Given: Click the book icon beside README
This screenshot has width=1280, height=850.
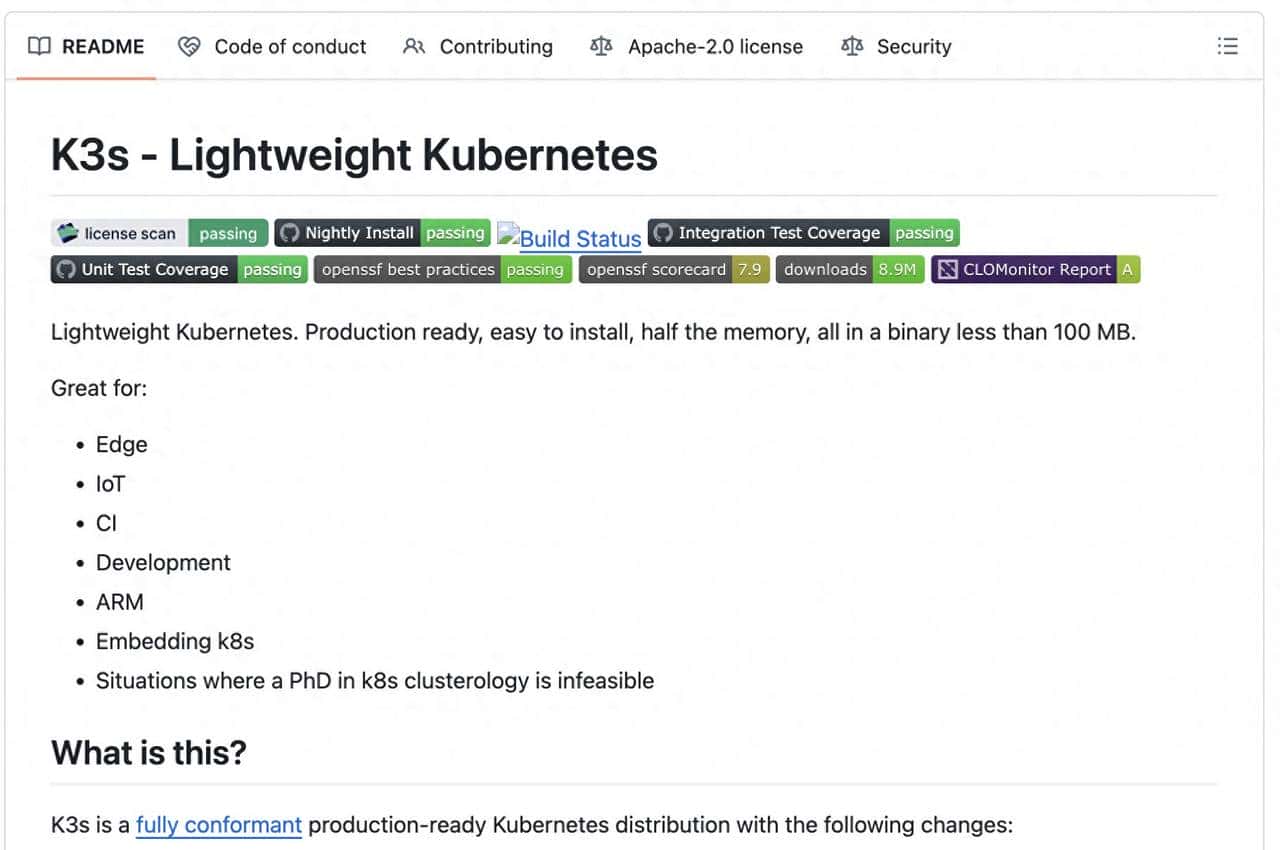Looking at the screenshot, I should [39, 46].
